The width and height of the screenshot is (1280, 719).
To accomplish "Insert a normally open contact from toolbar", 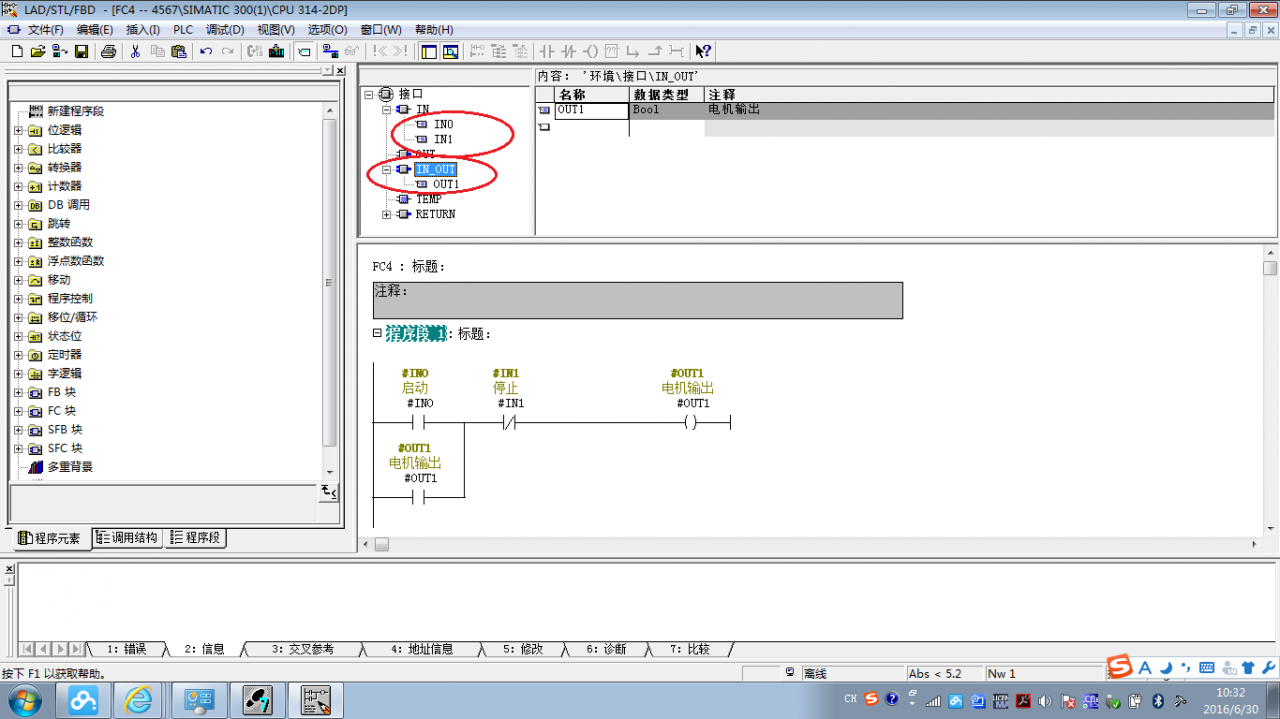I will click(x=547, y=51).
